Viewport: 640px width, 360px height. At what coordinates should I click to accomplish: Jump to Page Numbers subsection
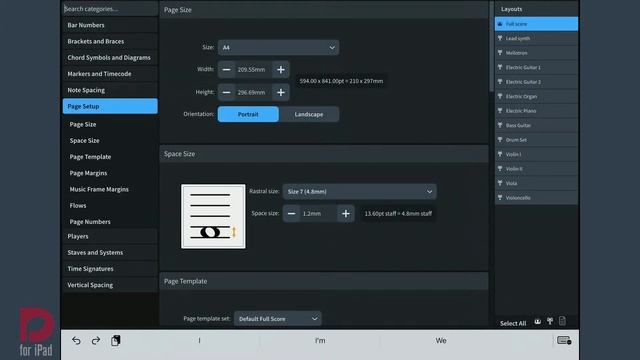[x=90, y=222]
